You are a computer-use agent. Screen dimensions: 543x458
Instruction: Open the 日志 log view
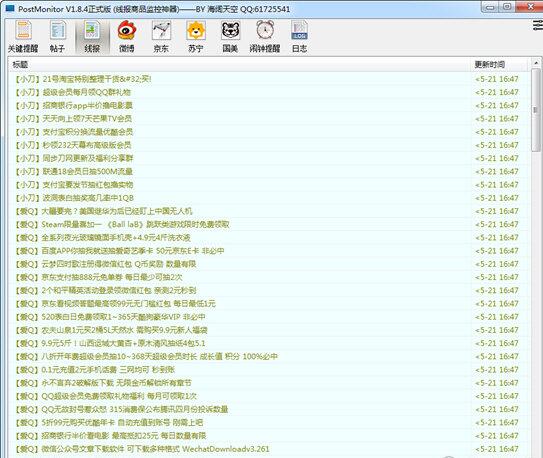[300, 36]
